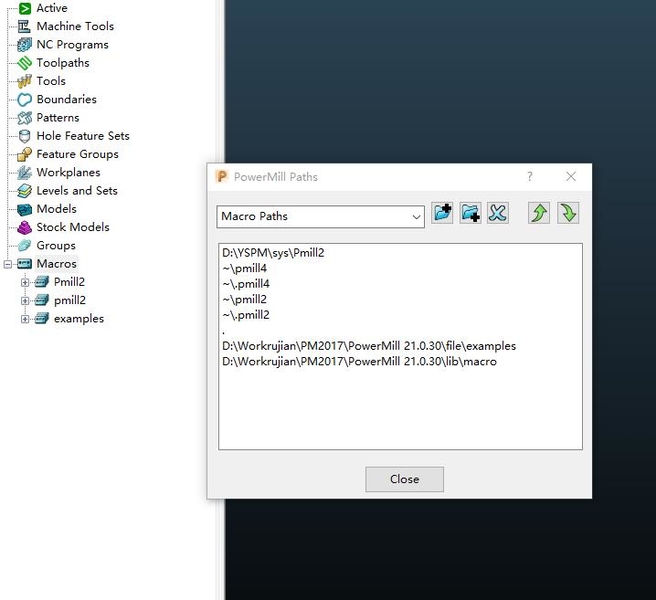Move selected path down
This screenshot has width=656, height=600.
click(x=568, y=213)
